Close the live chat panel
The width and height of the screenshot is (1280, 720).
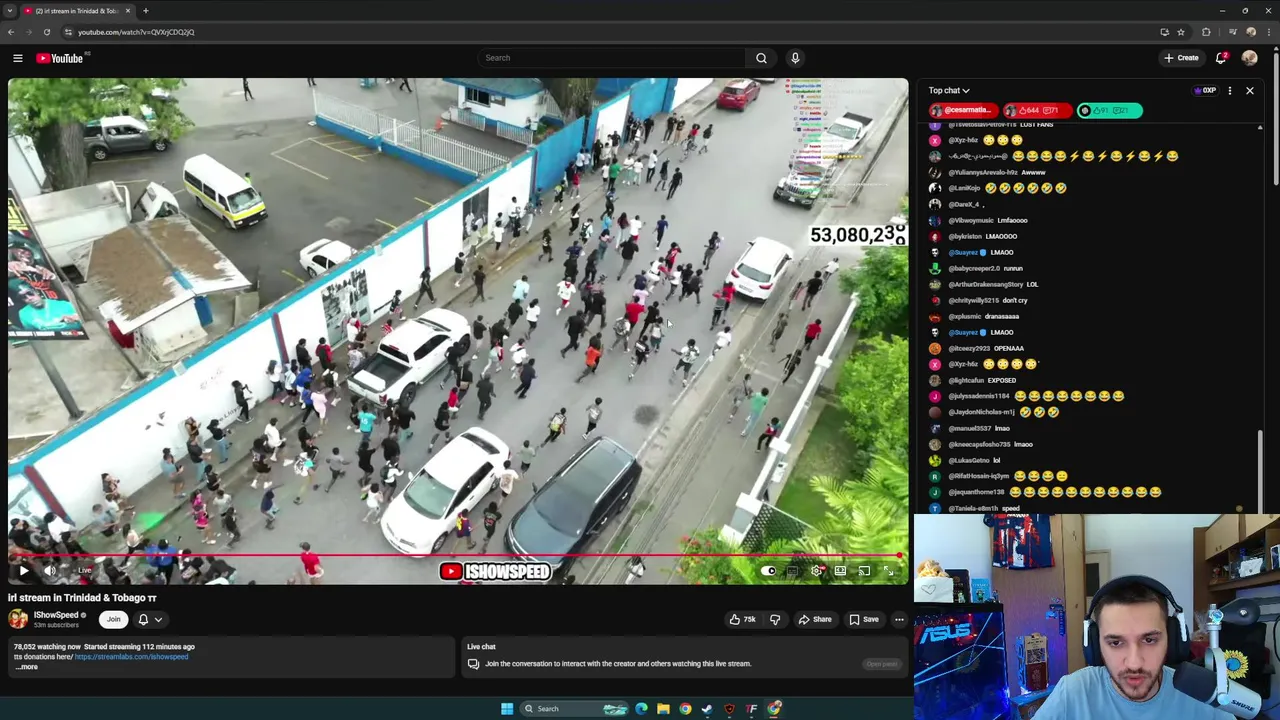[x=1249, y=91]
